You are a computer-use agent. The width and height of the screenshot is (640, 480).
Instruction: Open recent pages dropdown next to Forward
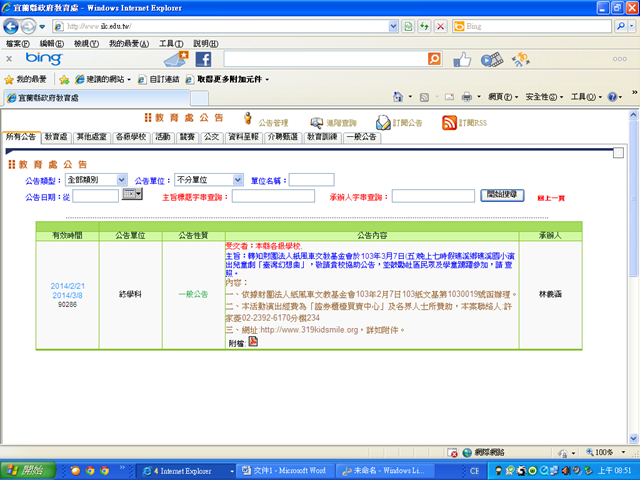(42, 27)
